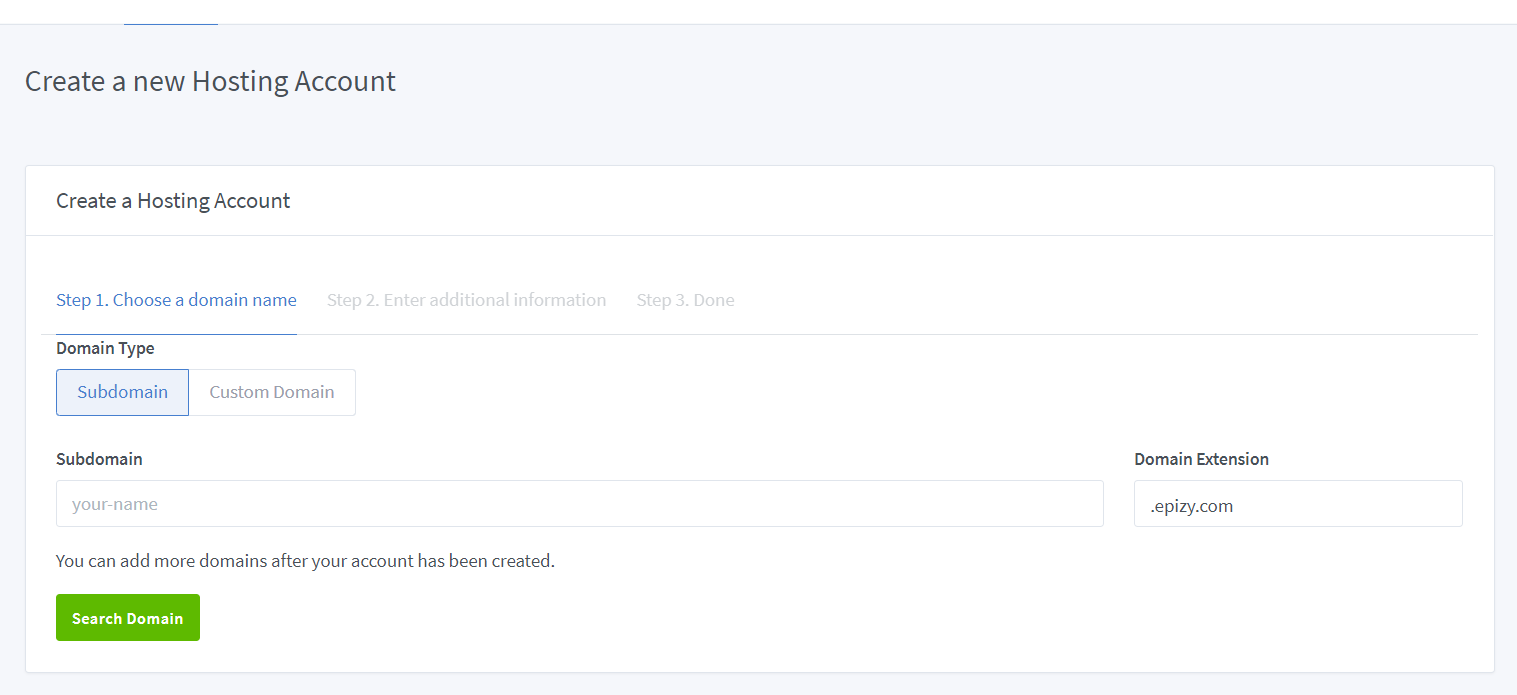The width and height of the screenshot is (1517, 695).
Task: Click the empty white top navigation bar
Action: [800, 11]
